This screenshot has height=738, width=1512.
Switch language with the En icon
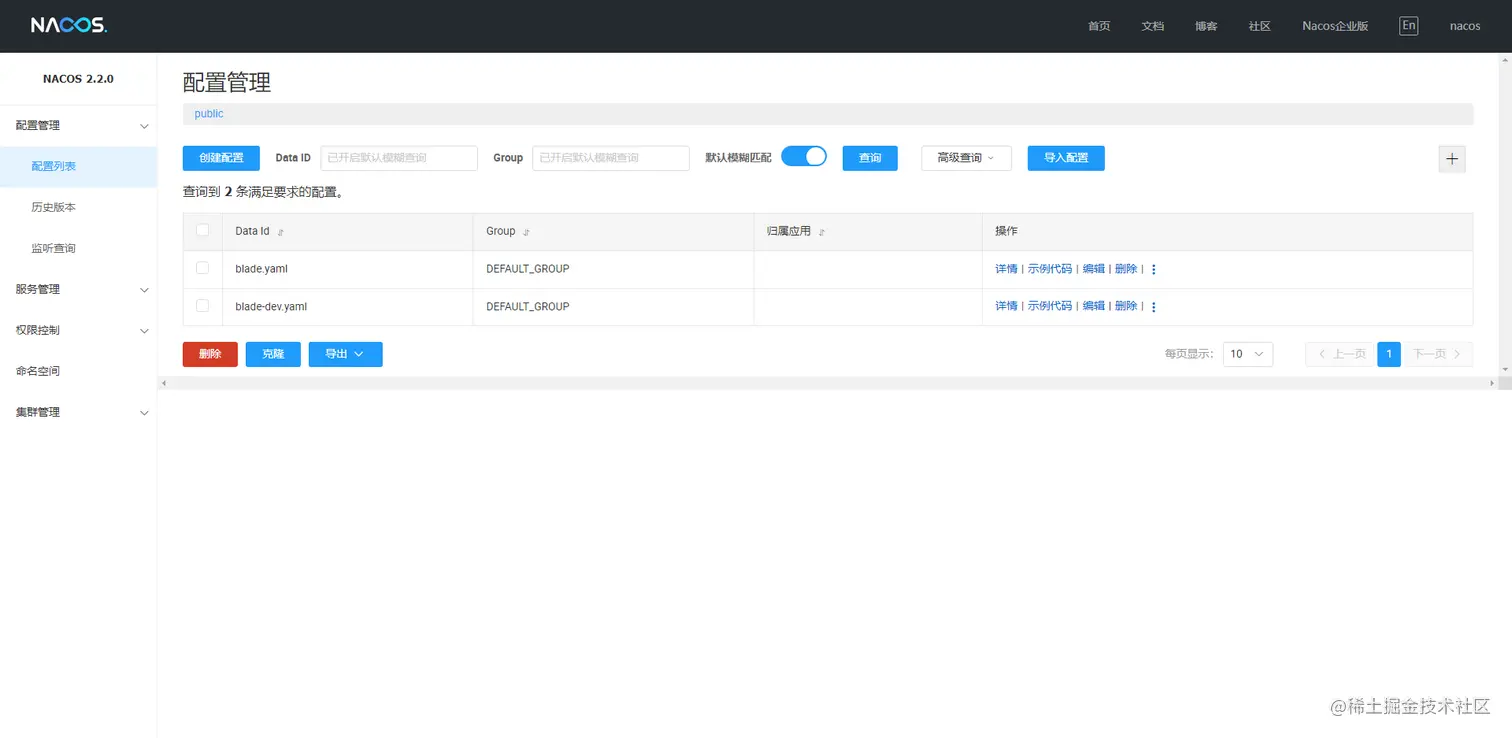(x=1408, y=26)
